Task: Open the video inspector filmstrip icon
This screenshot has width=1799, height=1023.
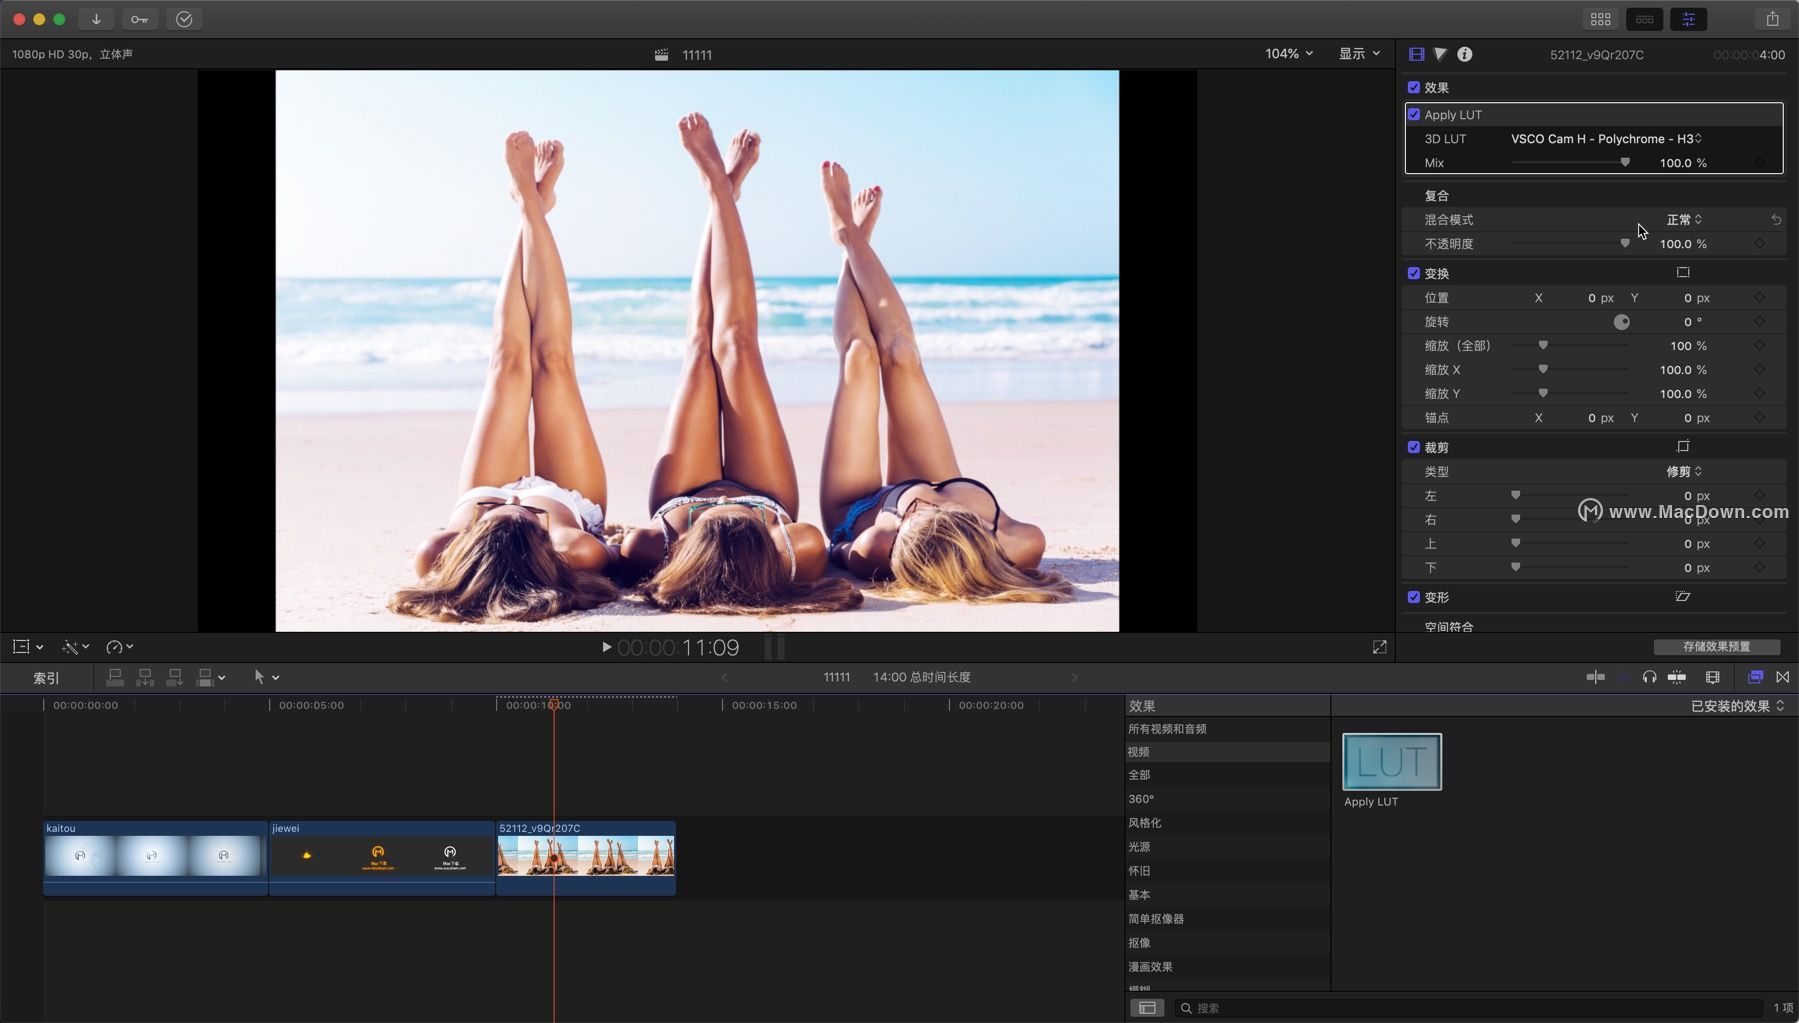Action: [x=1416, y=54]
